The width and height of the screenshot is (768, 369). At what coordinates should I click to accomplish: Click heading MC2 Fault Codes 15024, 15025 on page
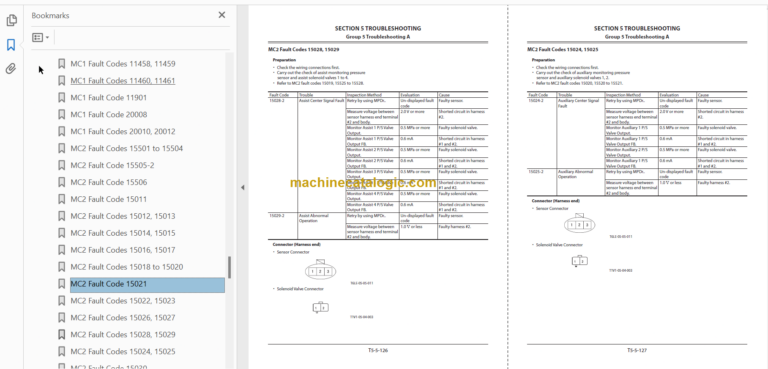tap(563, 49)
